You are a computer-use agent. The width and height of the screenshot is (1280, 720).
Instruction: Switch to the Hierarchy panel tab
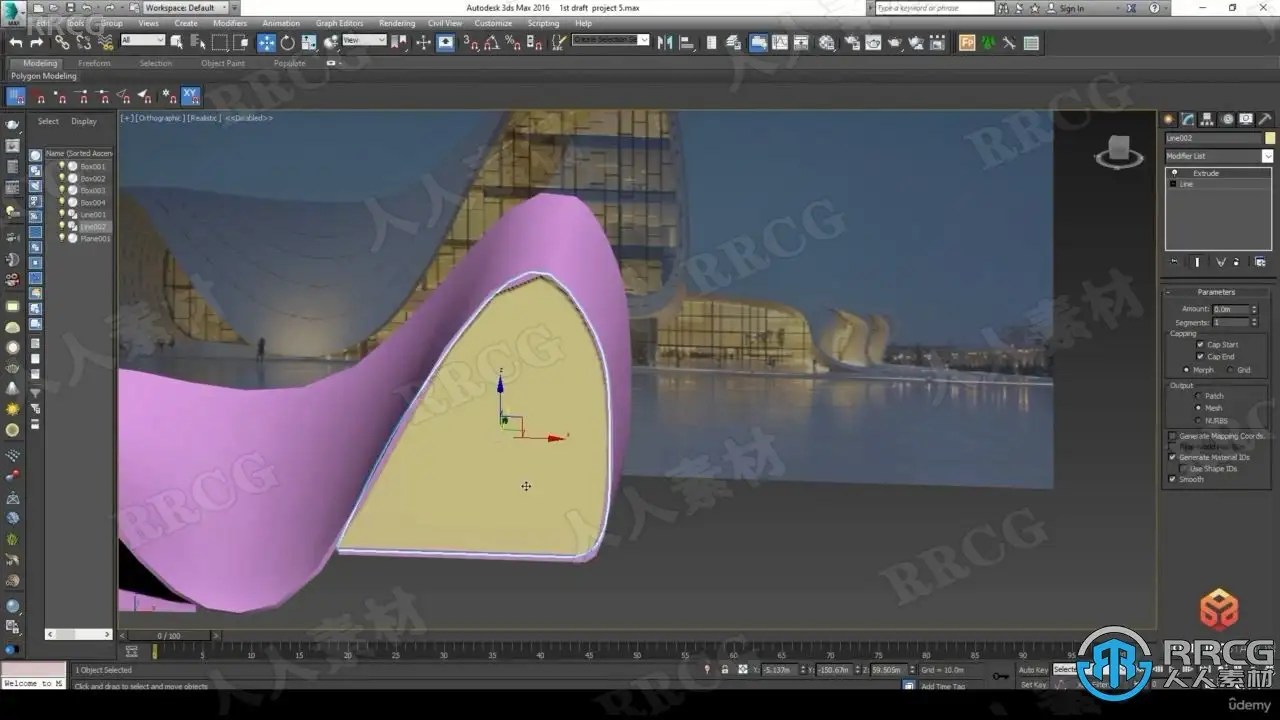1207,119
